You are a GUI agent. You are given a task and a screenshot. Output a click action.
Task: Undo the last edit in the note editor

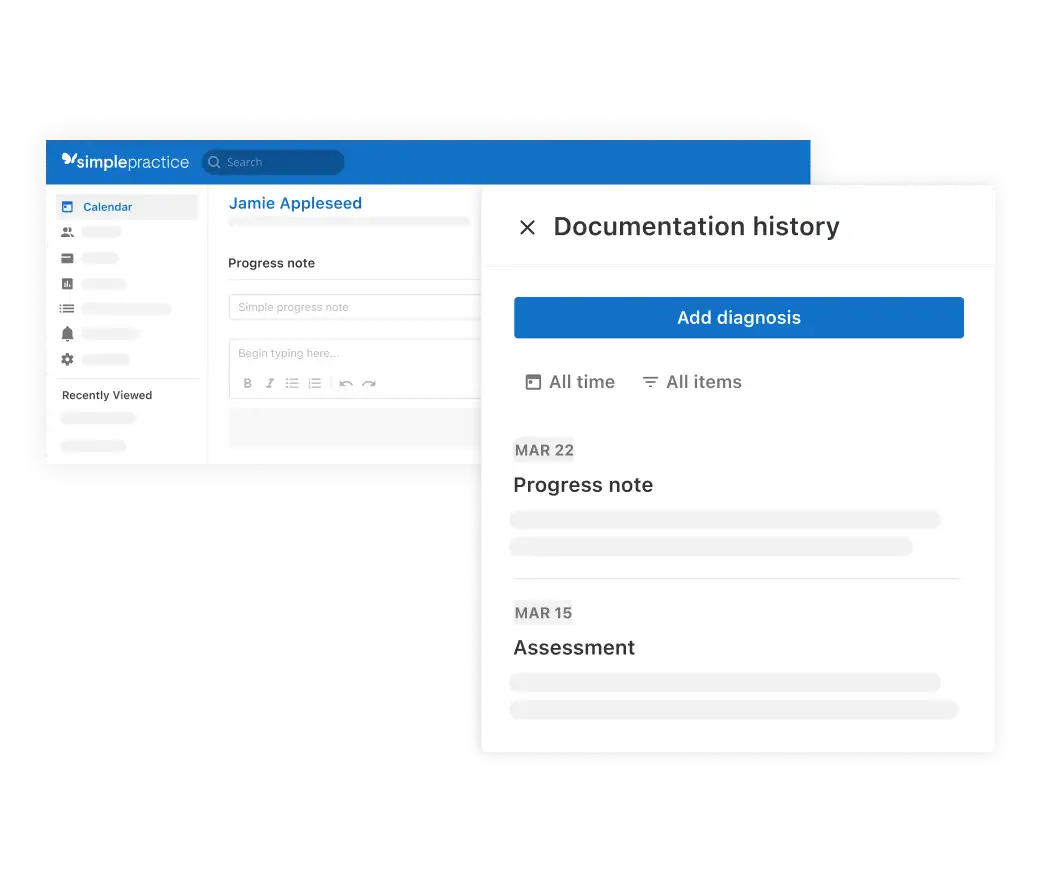346,383
